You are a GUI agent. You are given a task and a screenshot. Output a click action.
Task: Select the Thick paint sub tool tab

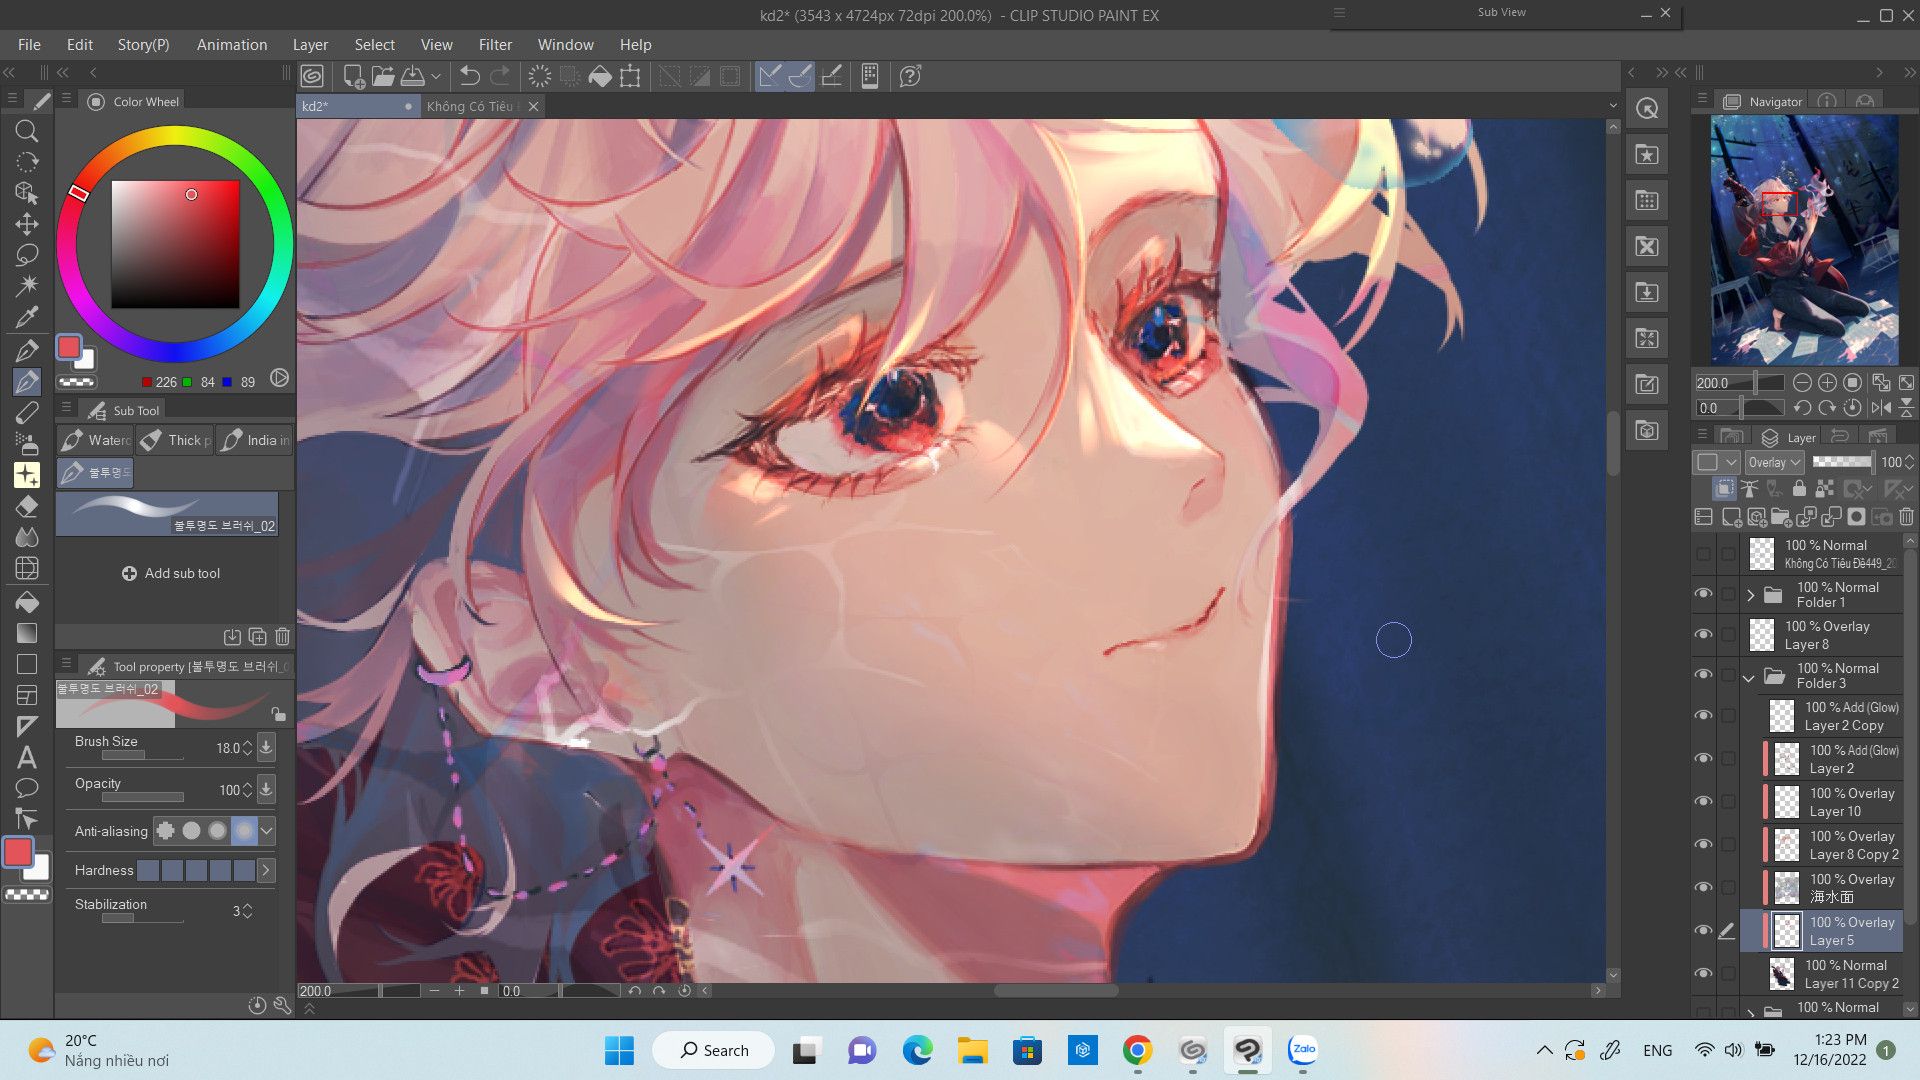pyautogui.click(x=175, y=440)
